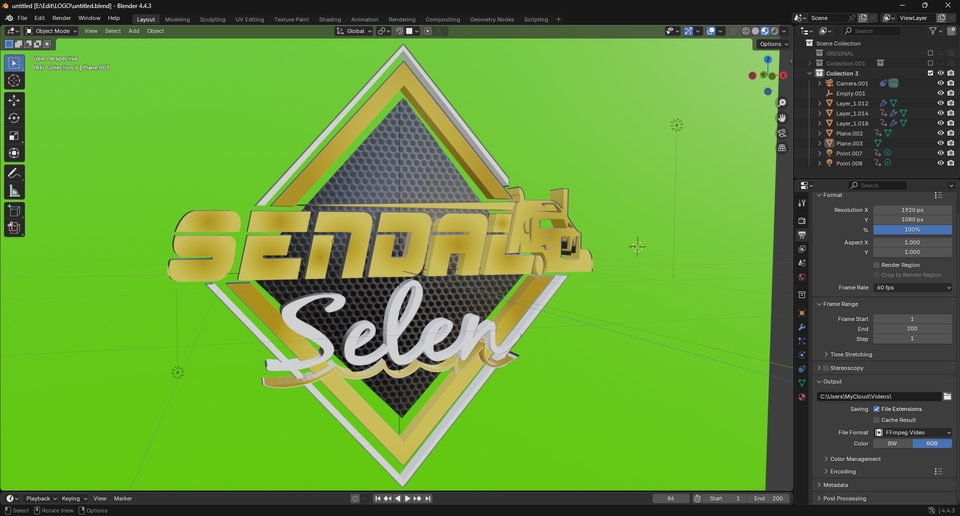Expand the Encoding panel
Screen dimensions: 960x516
843,471
